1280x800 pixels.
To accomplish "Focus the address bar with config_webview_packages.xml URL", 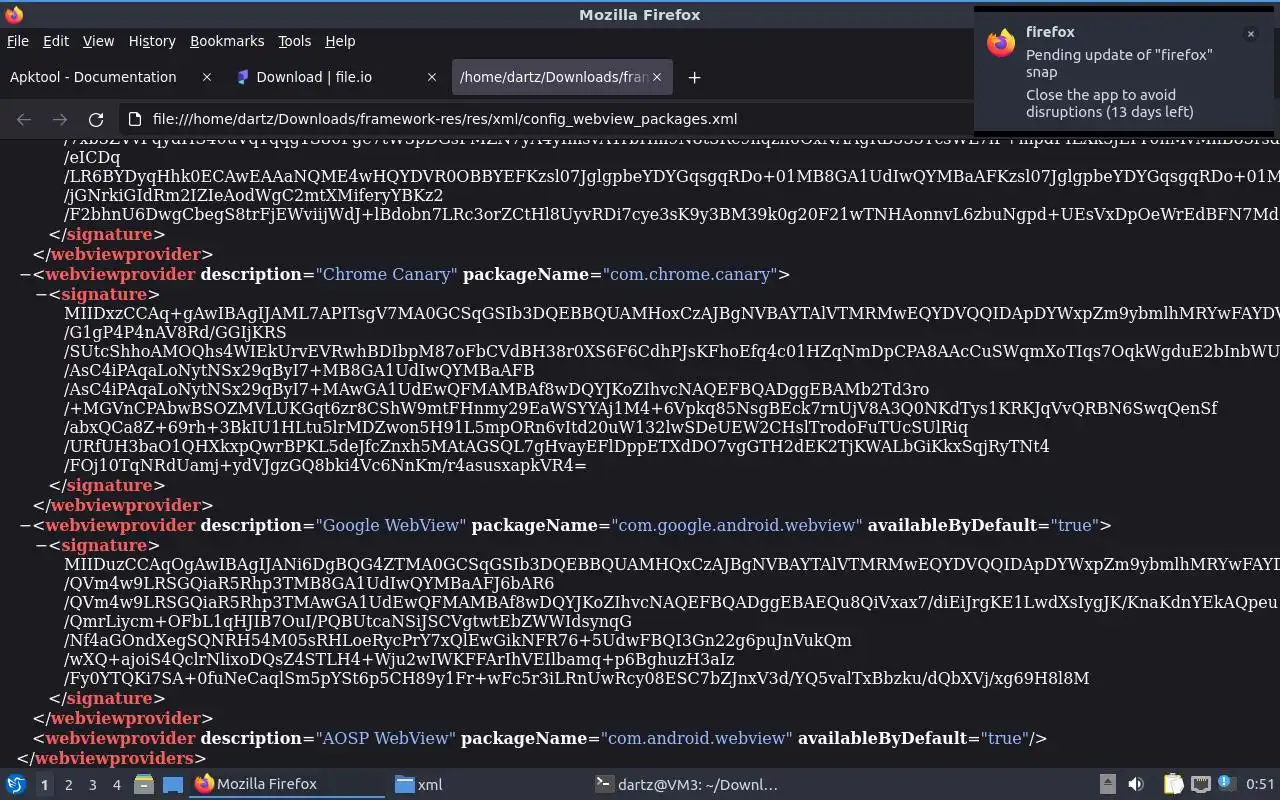I will click(445, 119).
